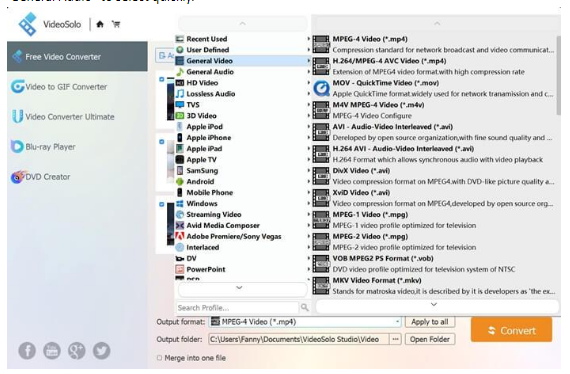Choose VOB MPEG2 PS Format

coord(434,264)
